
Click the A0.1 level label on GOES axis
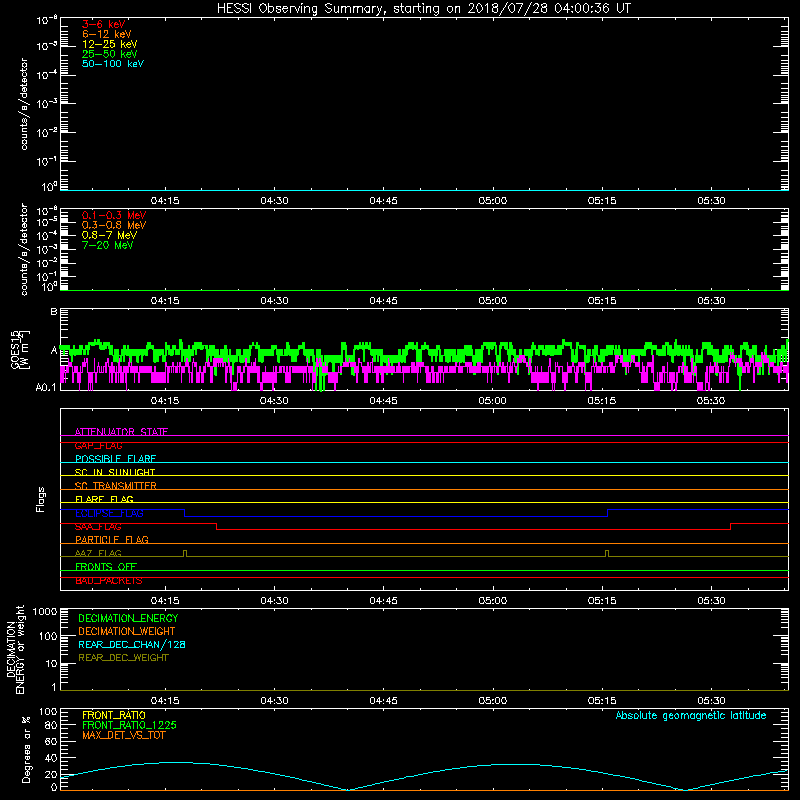coord(46,388)
